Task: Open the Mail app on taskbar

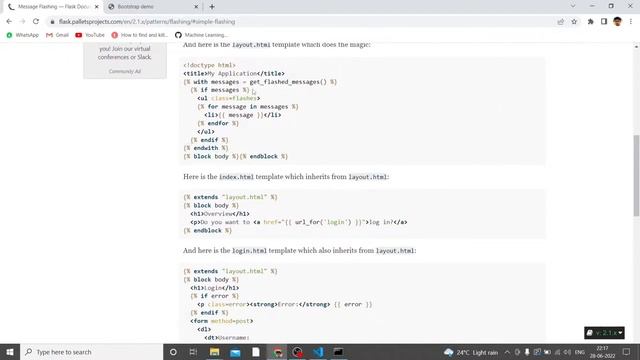Action: (235, 352)
